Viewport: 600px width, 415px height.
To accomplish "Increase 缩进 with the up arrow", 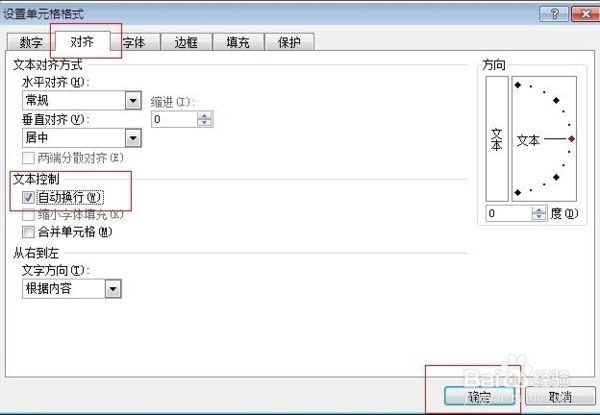I will [x=204, y=116].
